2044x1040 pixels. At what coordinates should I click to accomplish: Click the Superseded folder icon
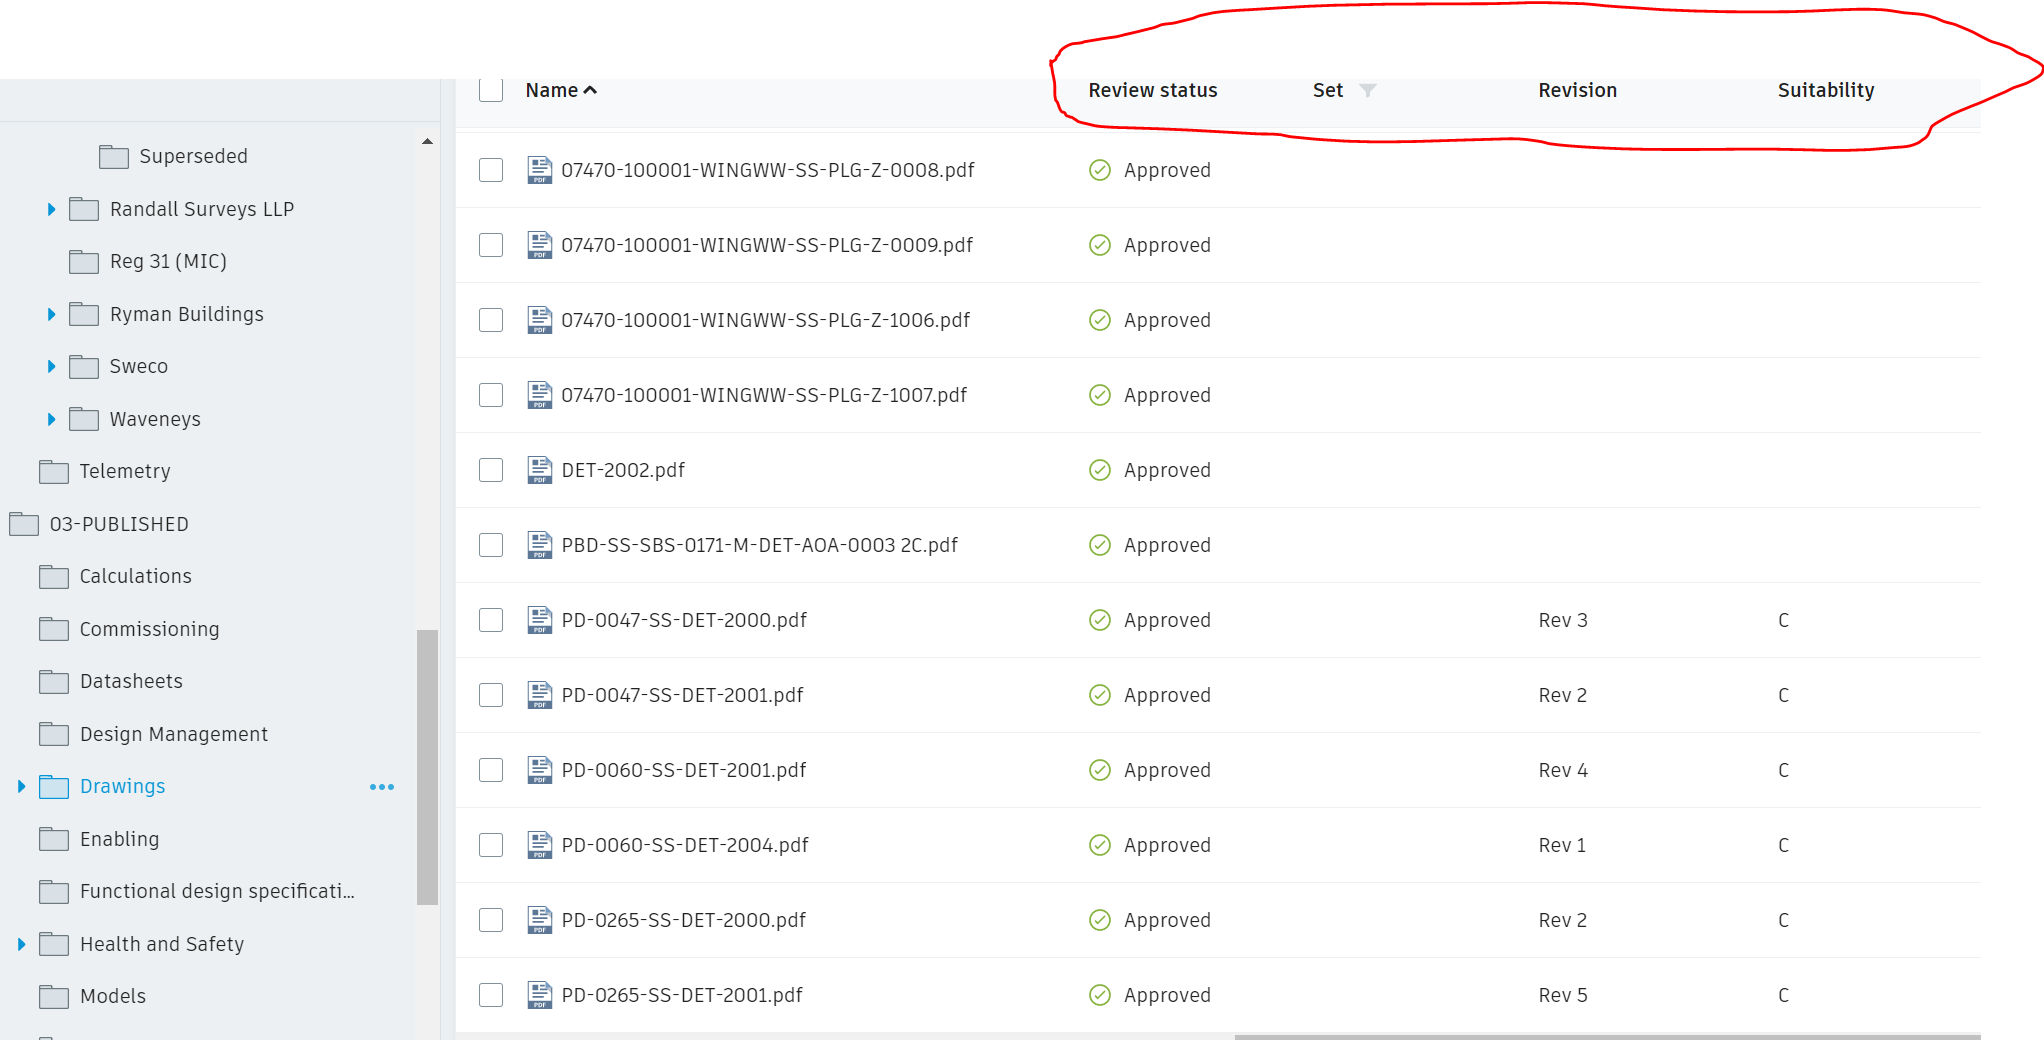pyautogui.click(x=114, y=157)
